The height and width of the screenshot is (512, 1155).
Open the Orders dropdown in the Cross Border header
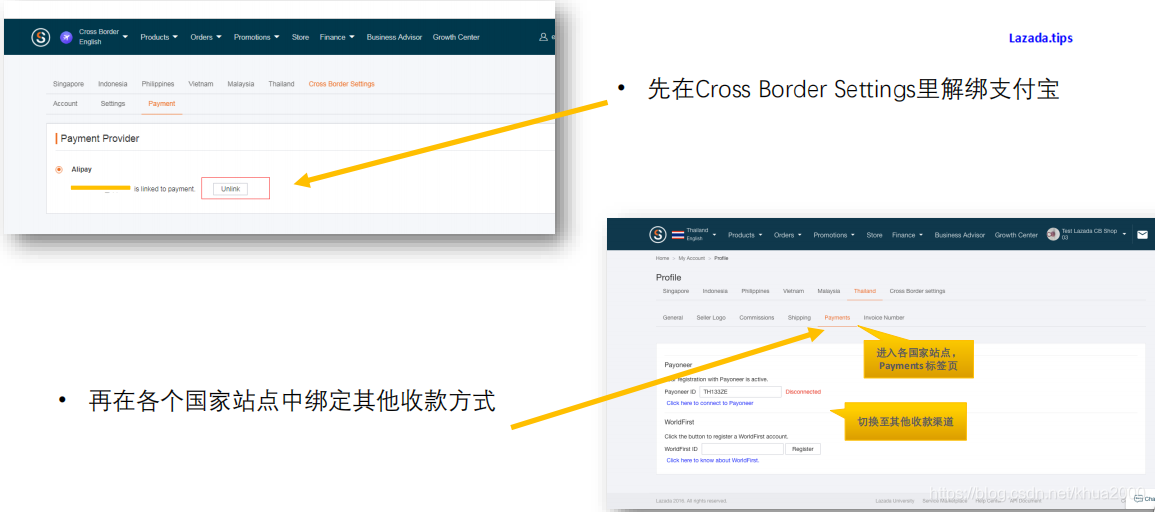pos(206,37)
